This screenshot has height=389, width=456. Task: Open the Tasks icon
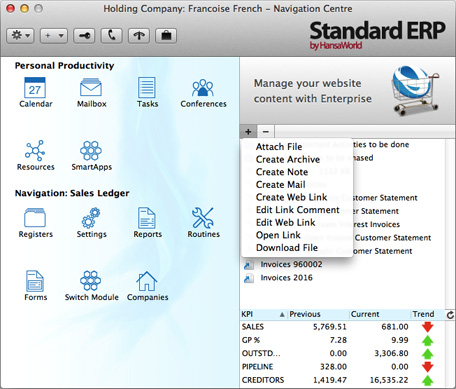tap(147, 88)
